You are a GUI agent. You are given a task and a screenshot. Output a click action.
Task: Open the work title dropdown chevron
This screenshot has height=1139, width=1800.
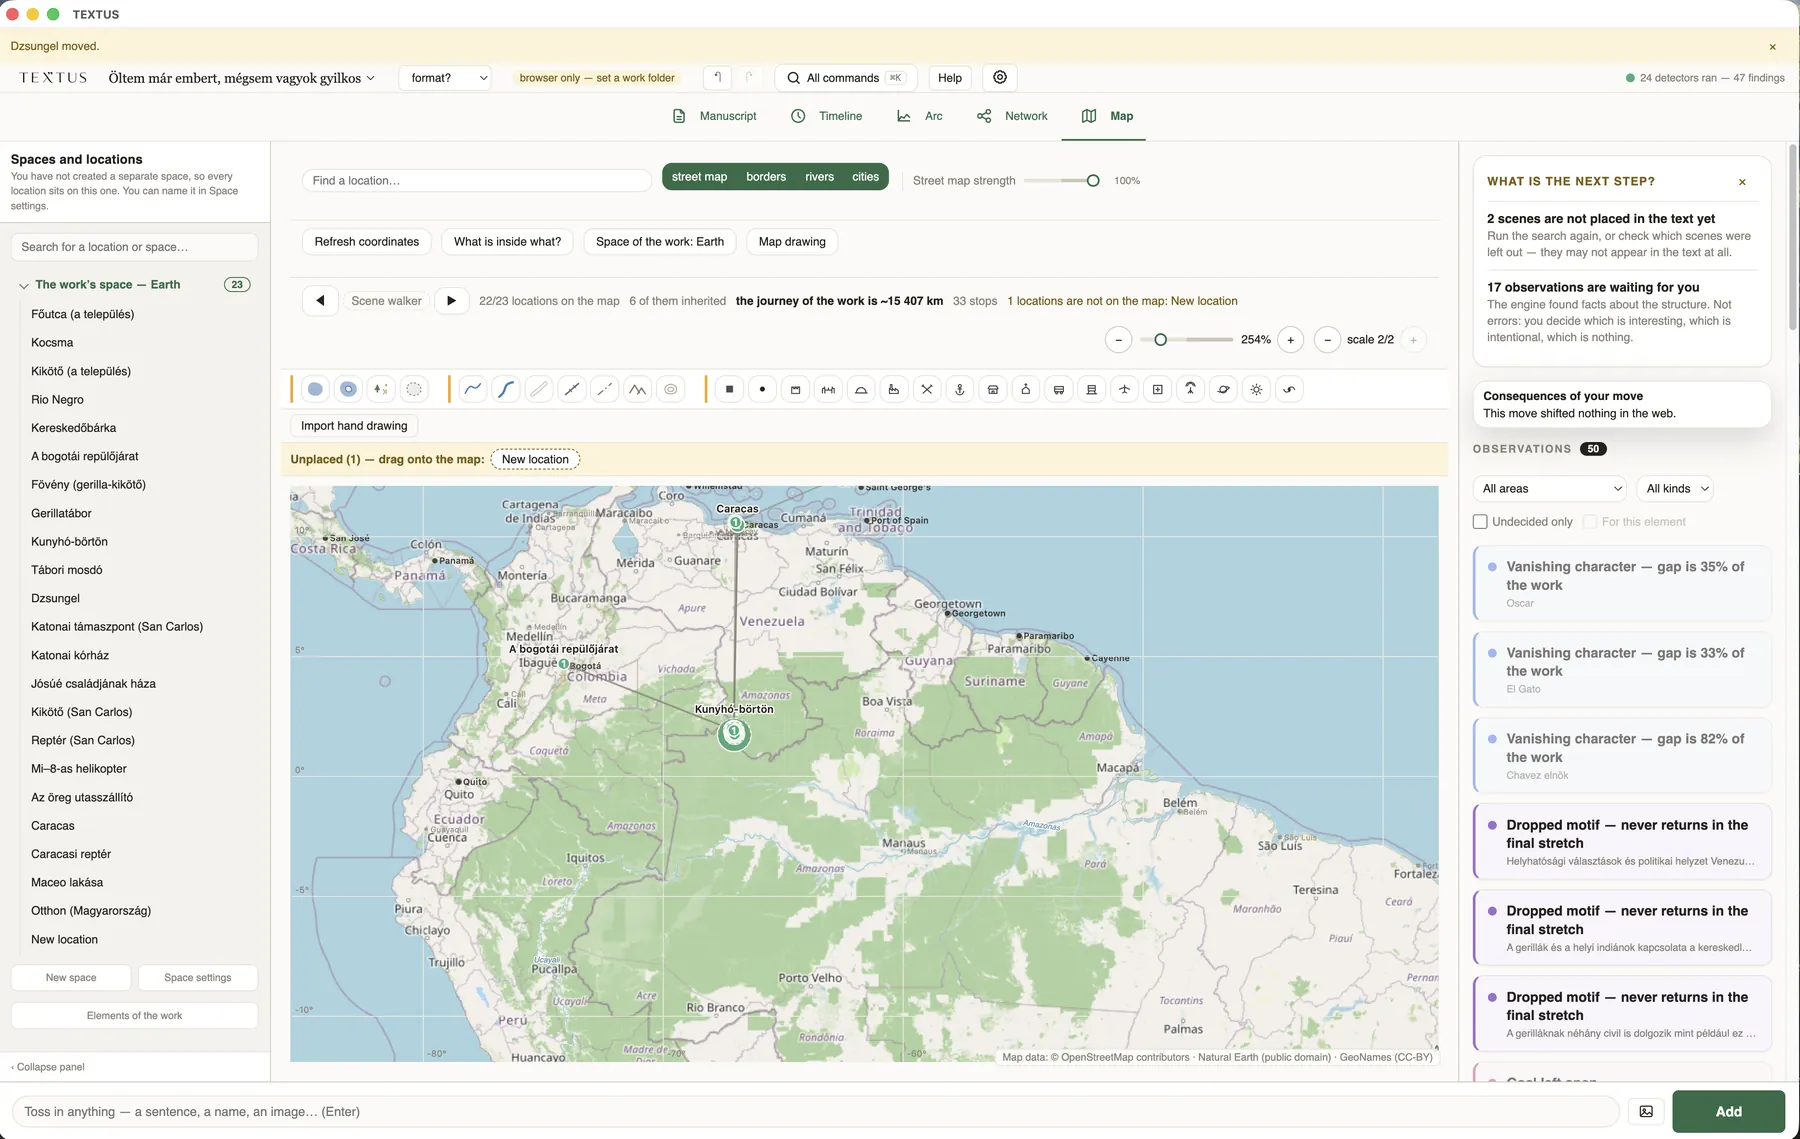(371, 78)
